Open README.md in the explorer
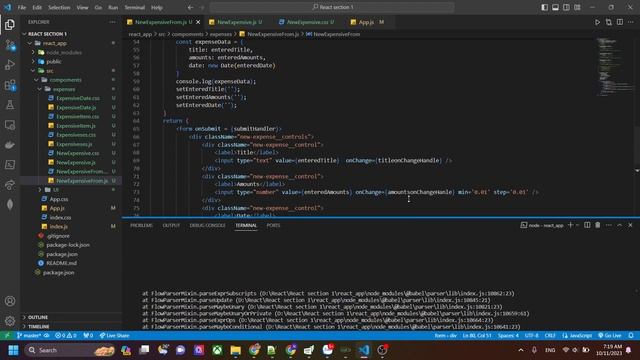 click(x=61, y=263)
